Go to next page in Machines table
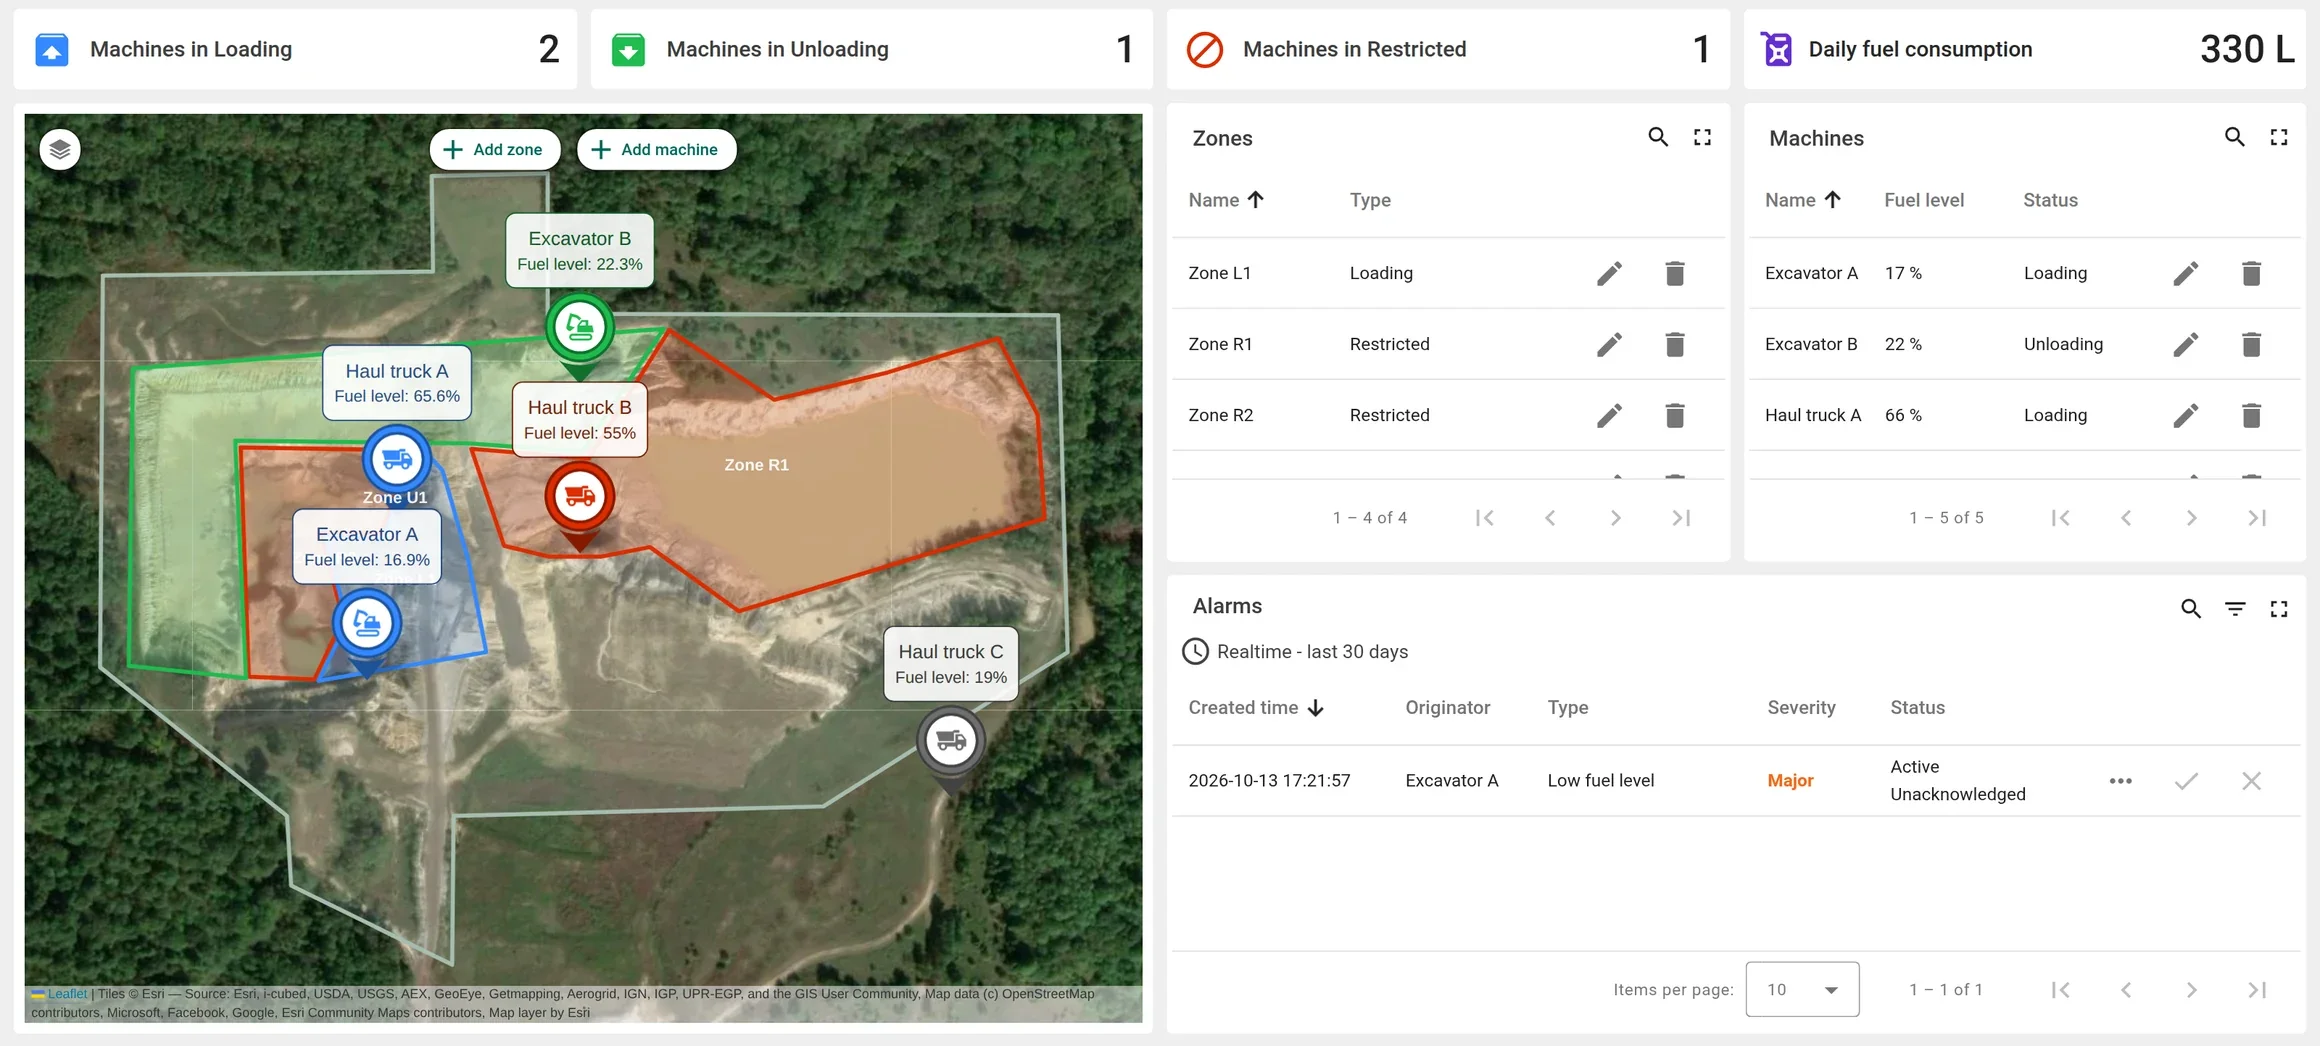 pos(2191,518)
